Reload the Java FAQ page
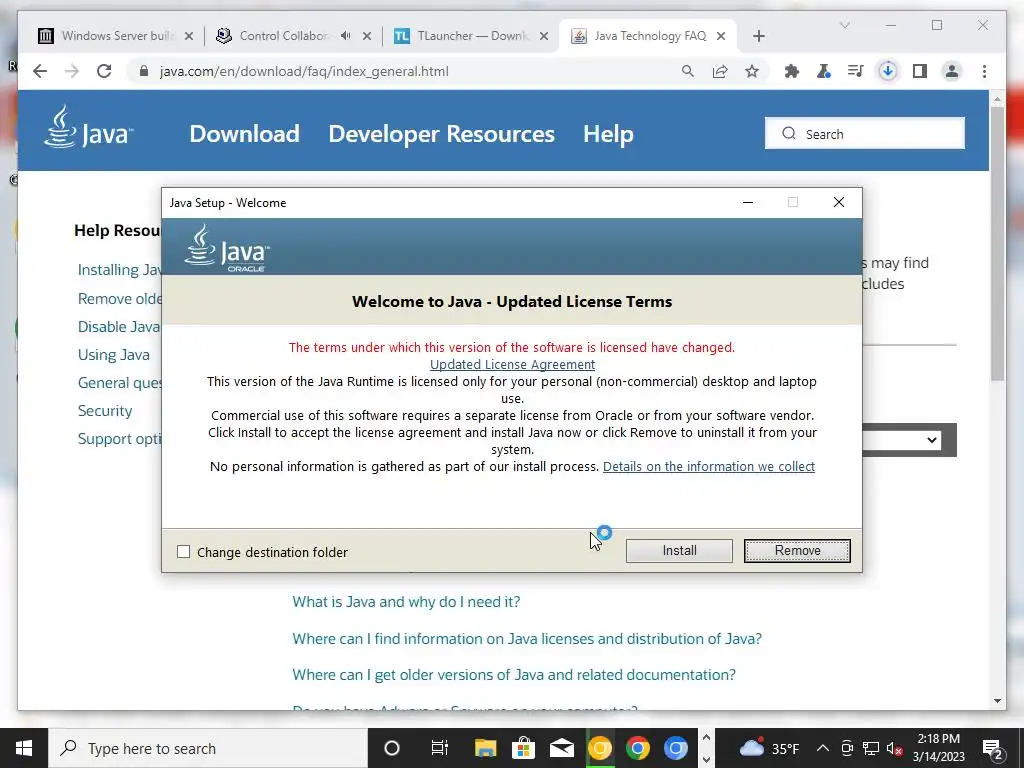This screenshot has width=1024, height=768. 104,71
